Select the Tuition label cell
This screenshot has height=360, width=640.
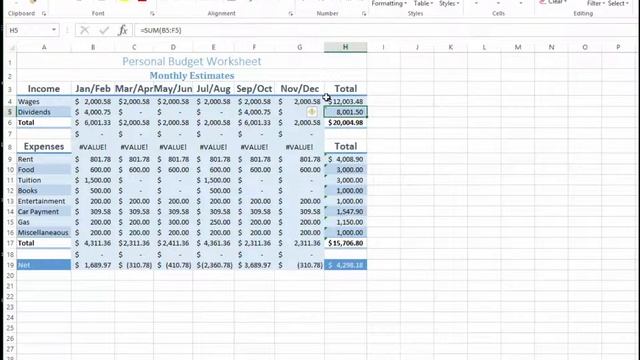coord(44,180)
